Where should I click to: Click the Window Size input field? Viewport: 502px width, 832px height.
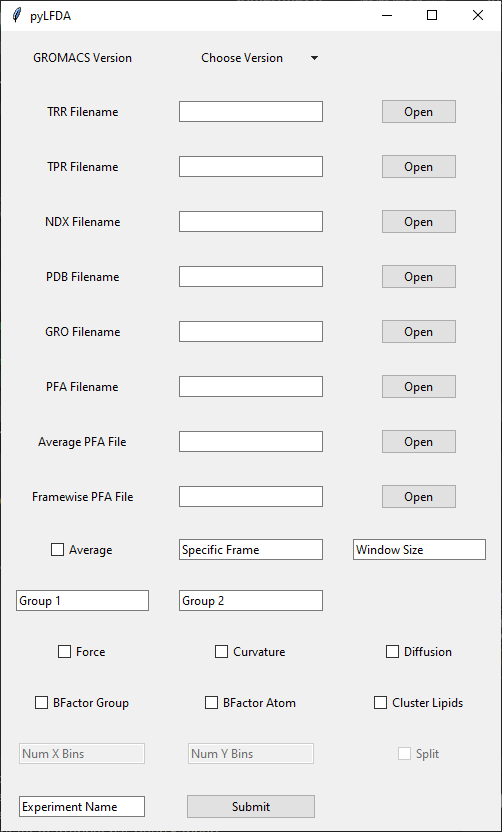(x=419, y=550)
